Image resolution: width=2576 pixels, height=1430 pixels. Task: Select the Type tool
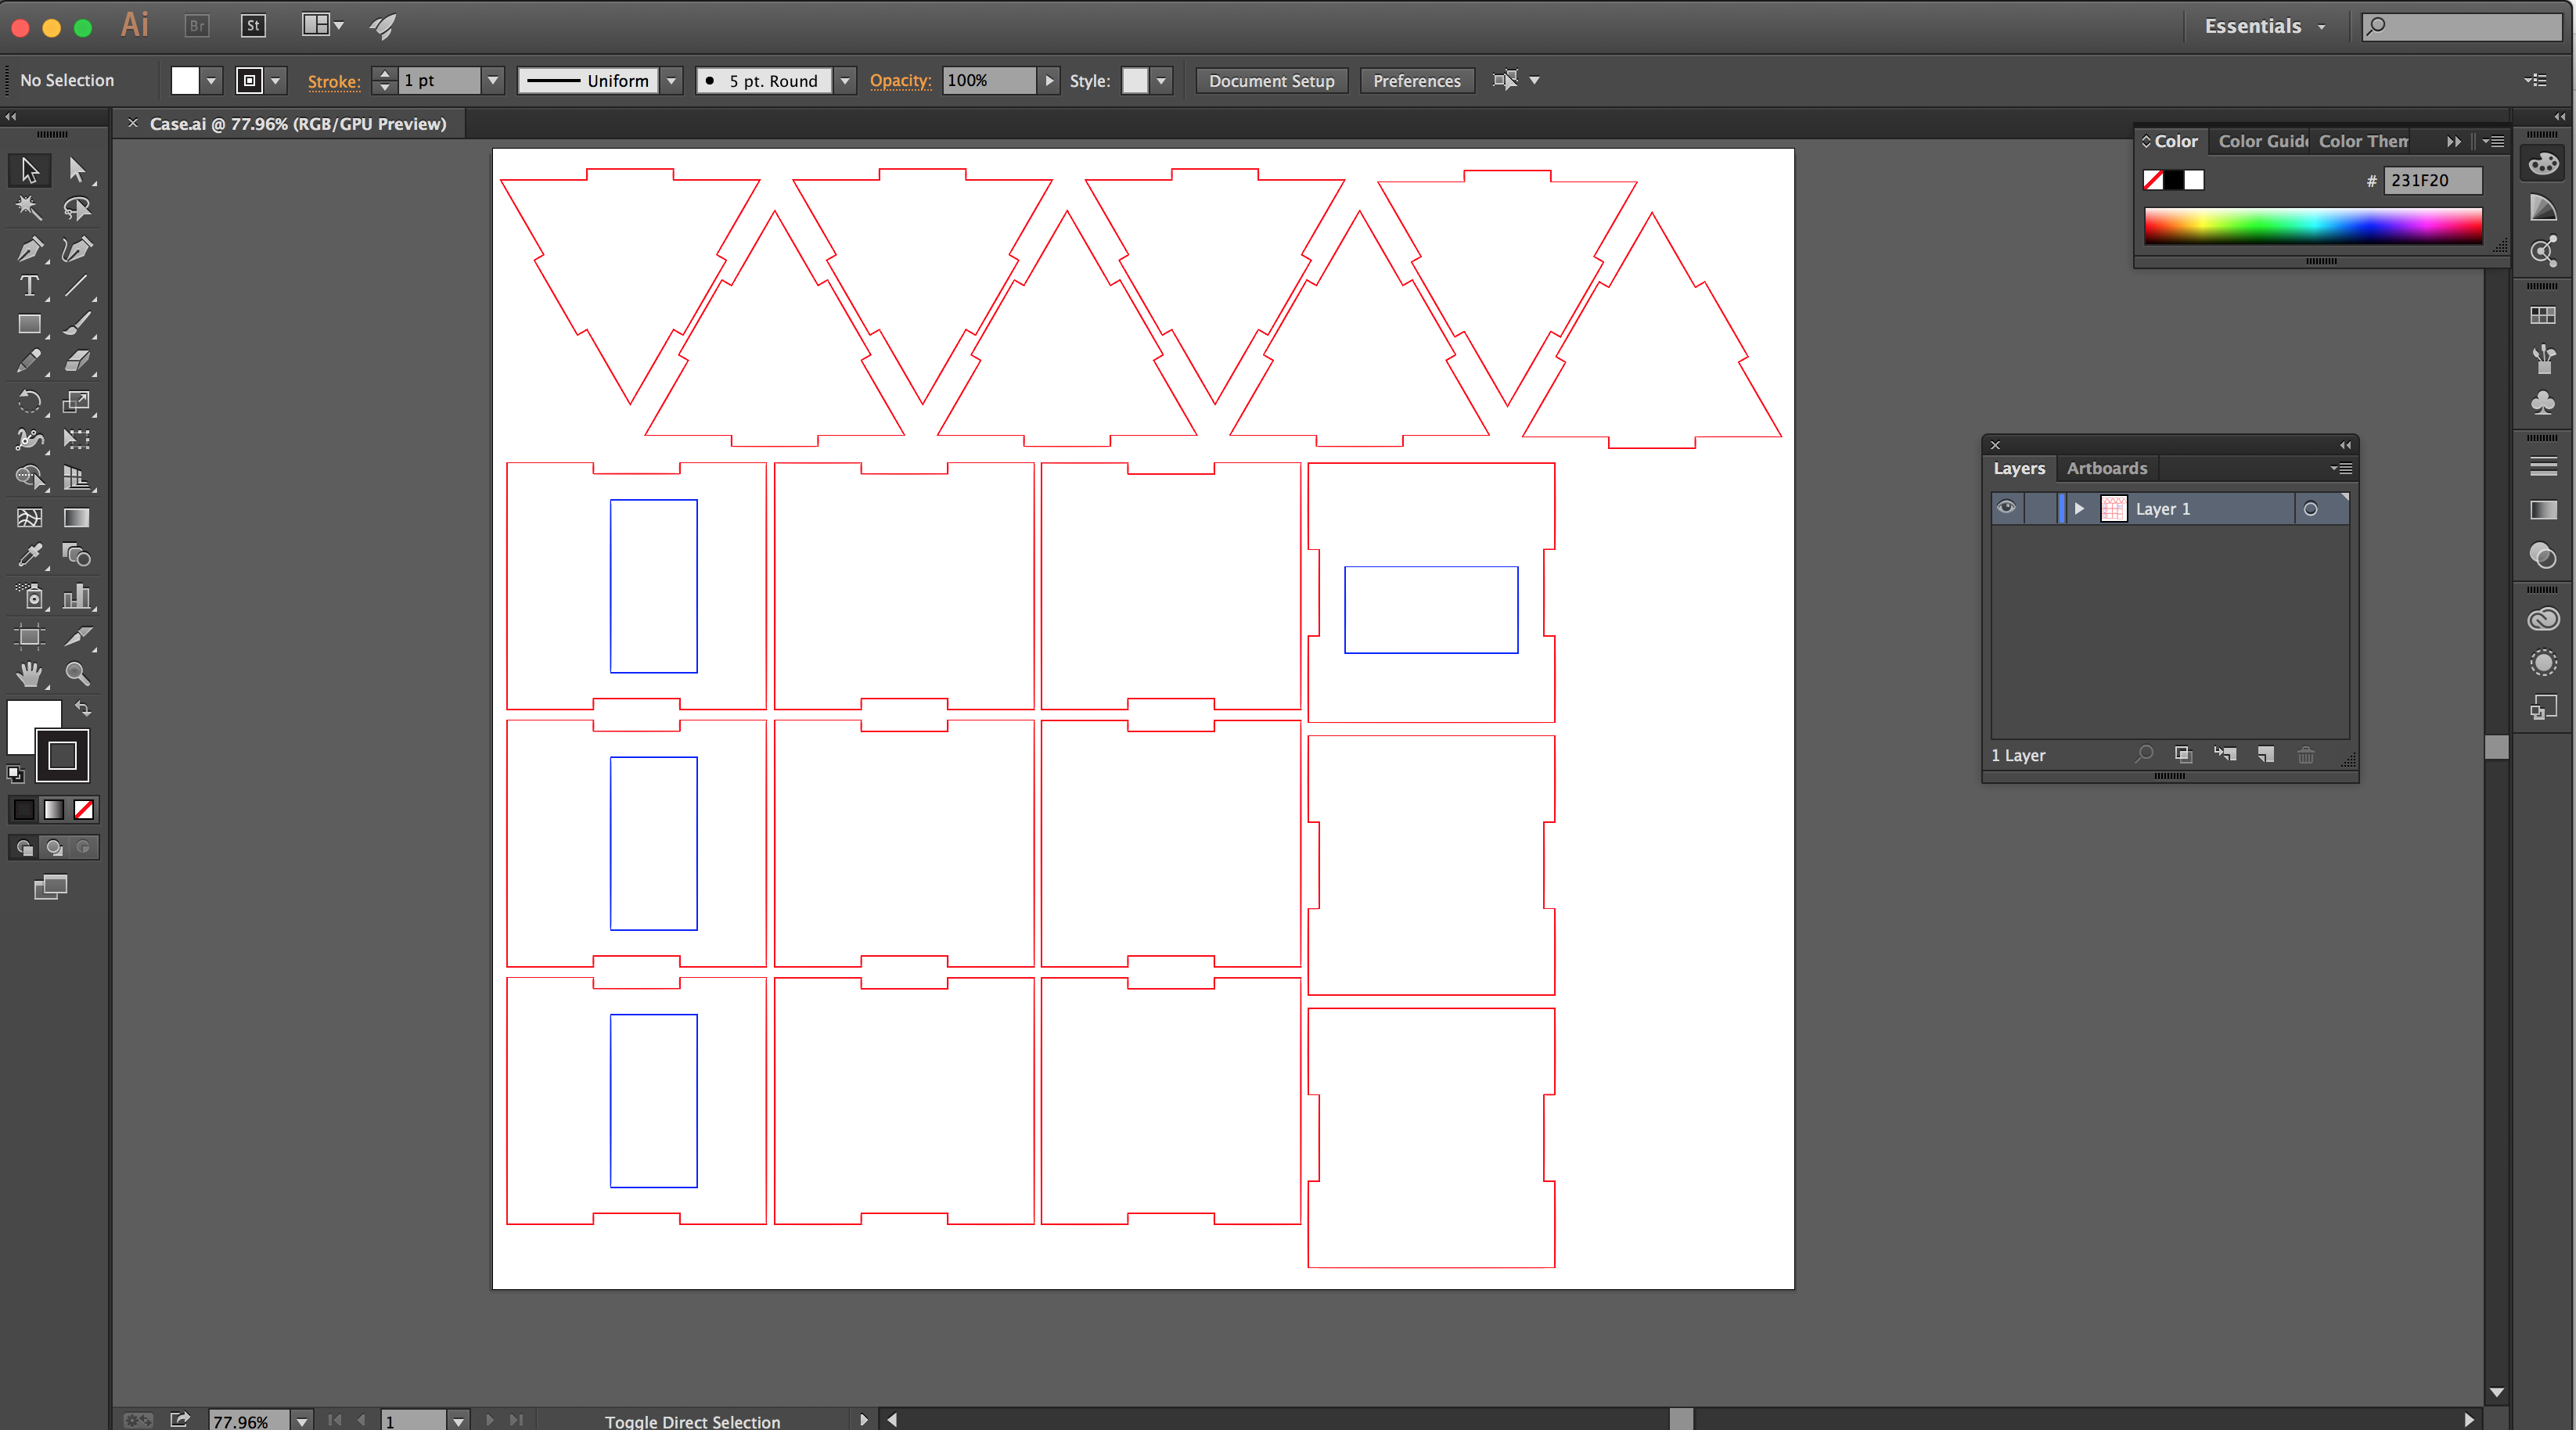(29, 286)
